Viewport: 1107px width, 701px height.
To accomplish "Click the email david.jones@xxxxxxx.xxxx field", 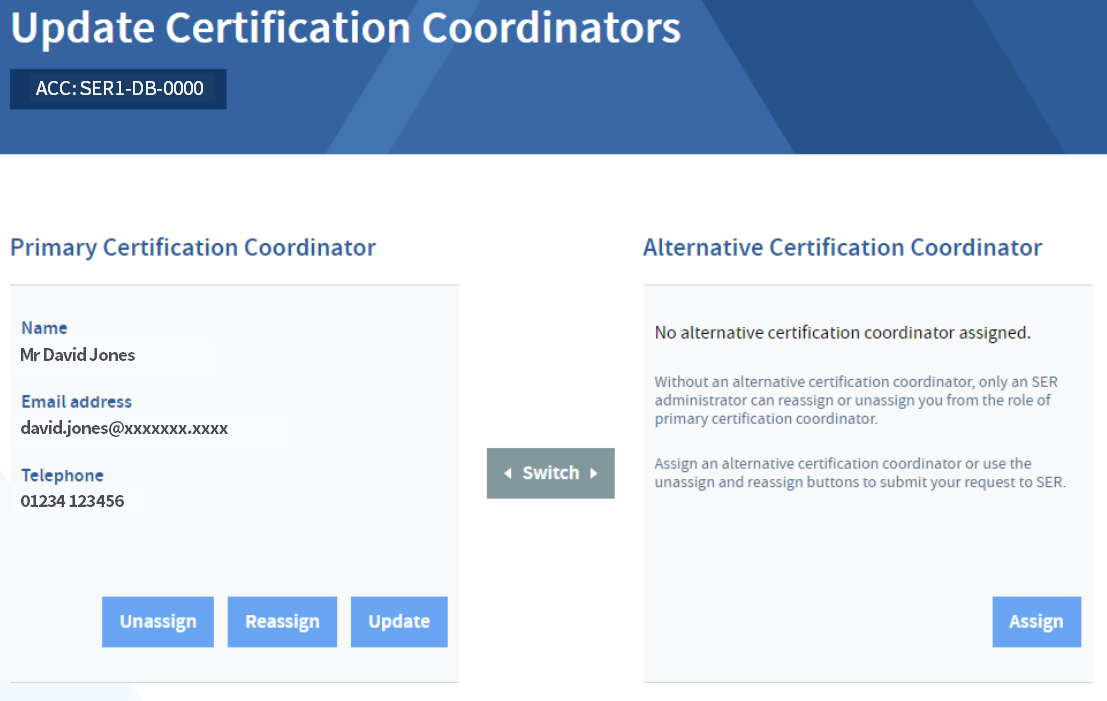I will (x=152, y=429).
